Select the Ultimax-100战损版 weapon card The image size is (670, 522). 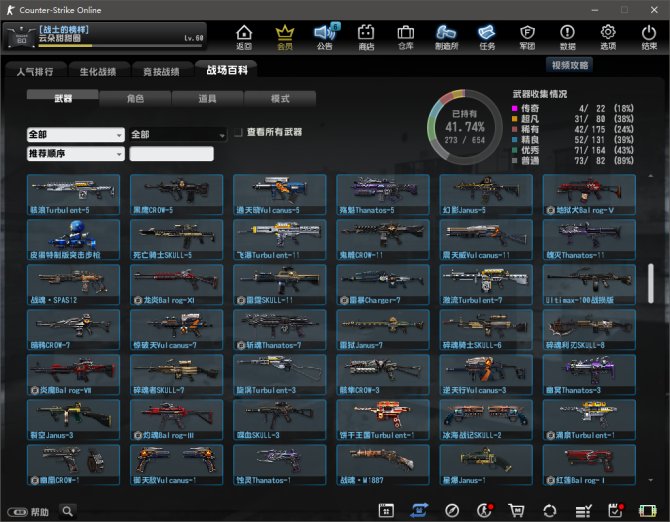[589, 284]
